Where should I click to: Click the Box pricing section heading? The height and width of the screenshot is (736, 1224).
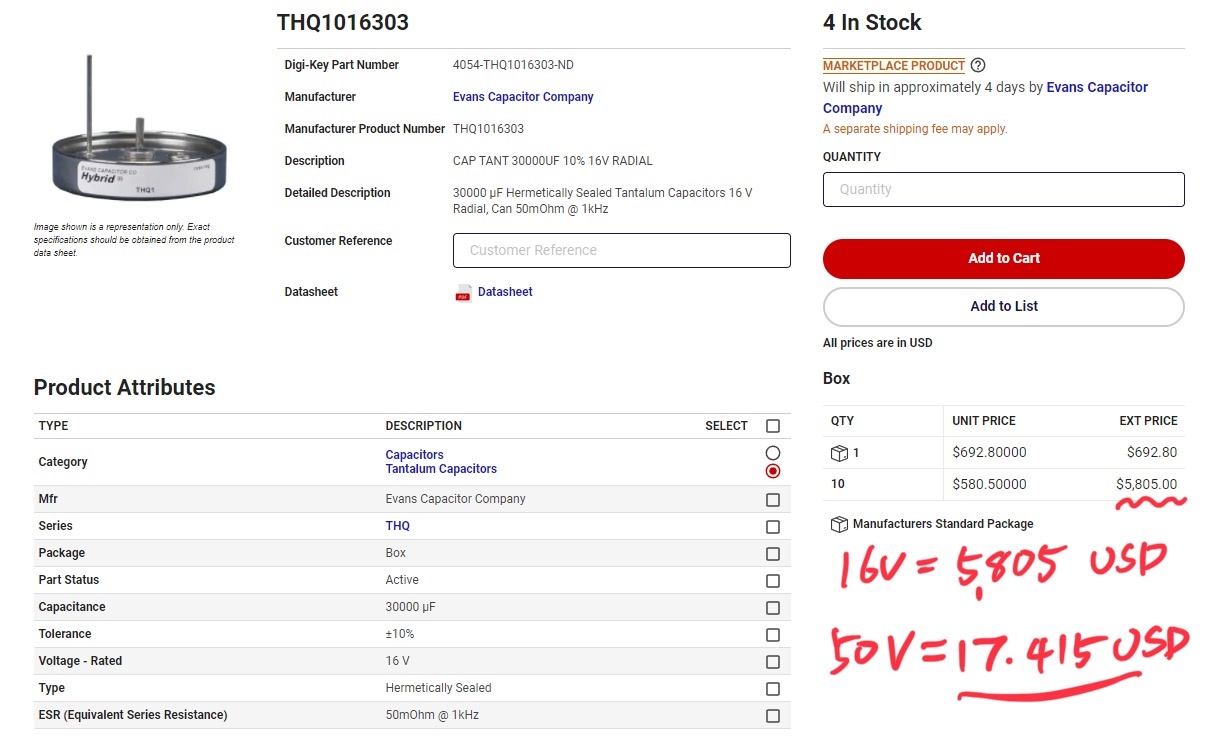pos(837,379)
